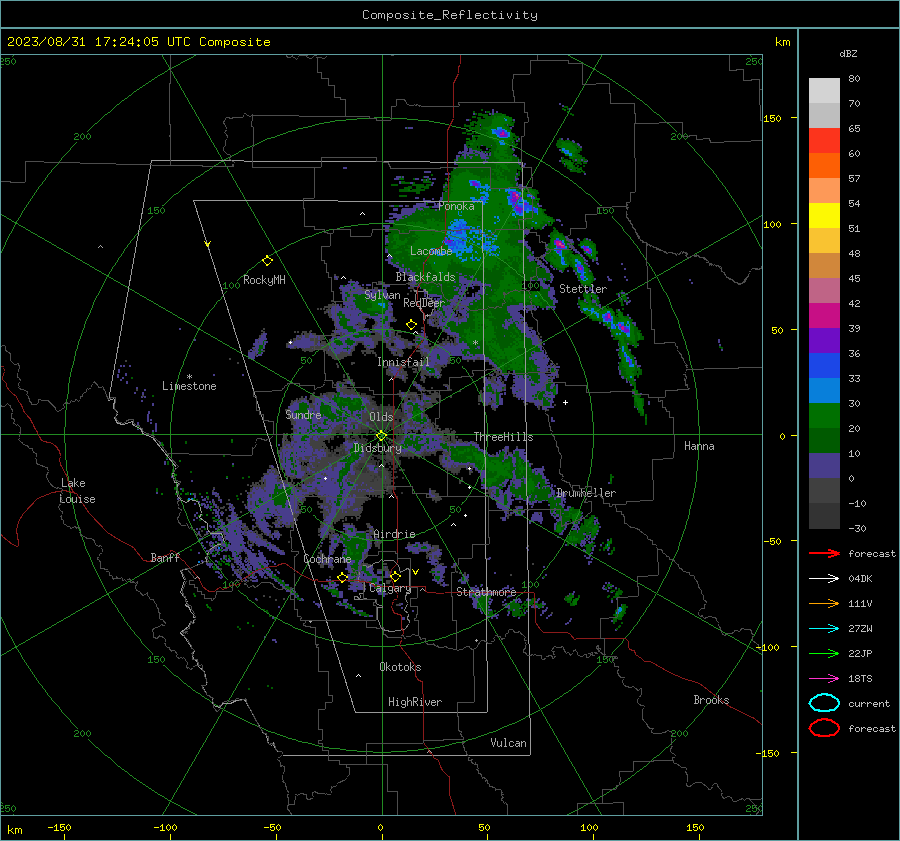Click the yellow diamond marker above Calgary
The width and height of the screenshot is (900, 841).
coord(395,576)
